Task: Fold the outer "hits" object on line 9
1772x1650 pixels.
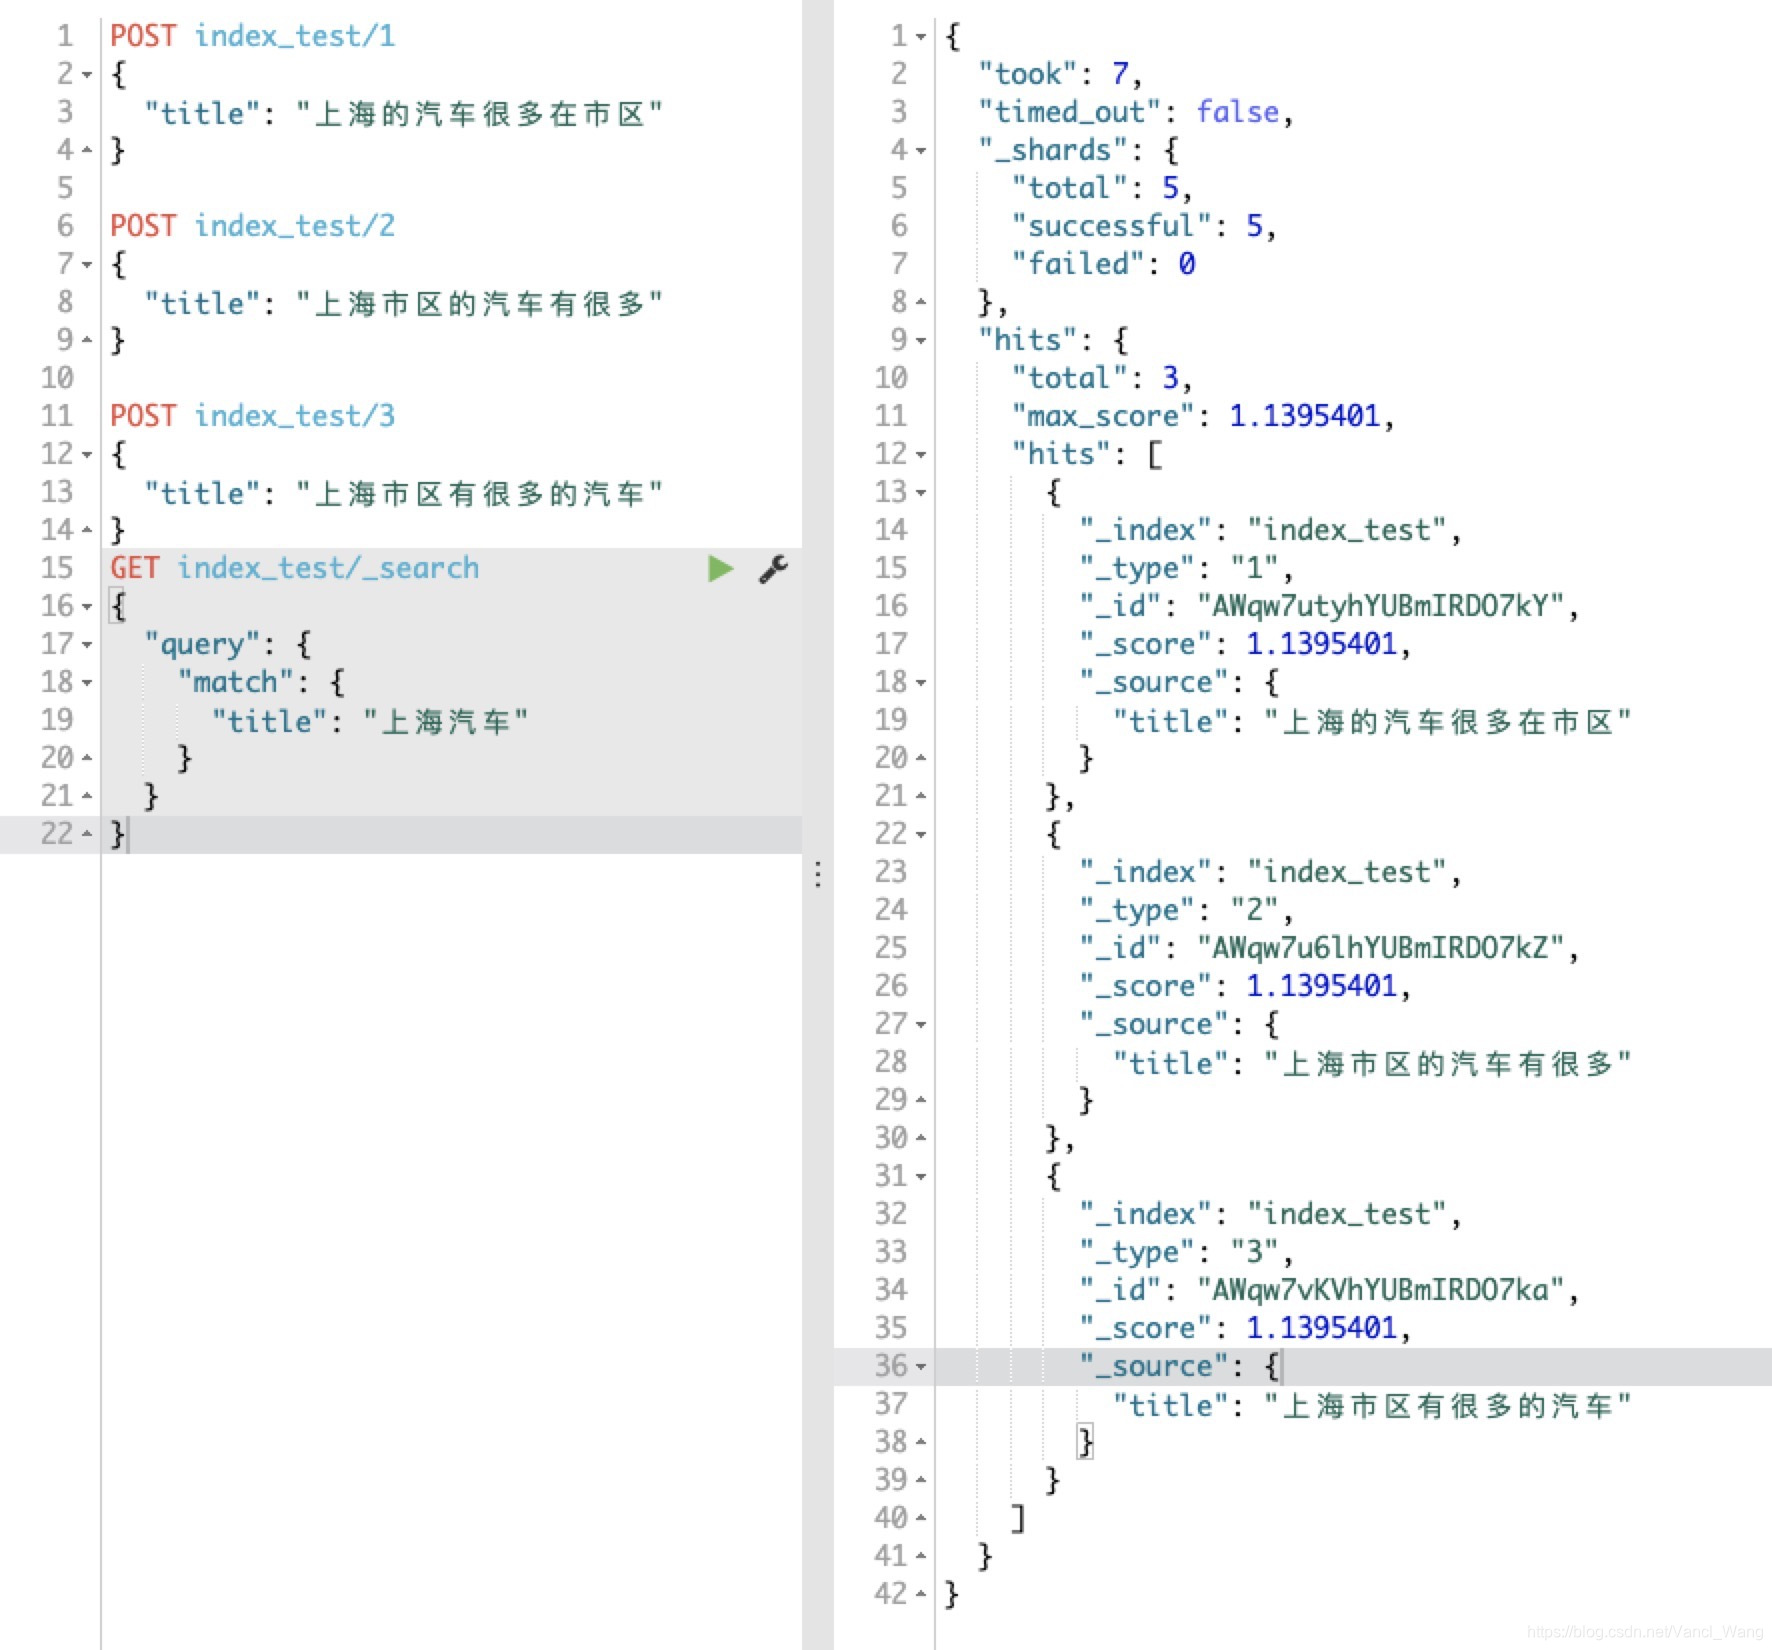Action: click(x=921, y=341)
